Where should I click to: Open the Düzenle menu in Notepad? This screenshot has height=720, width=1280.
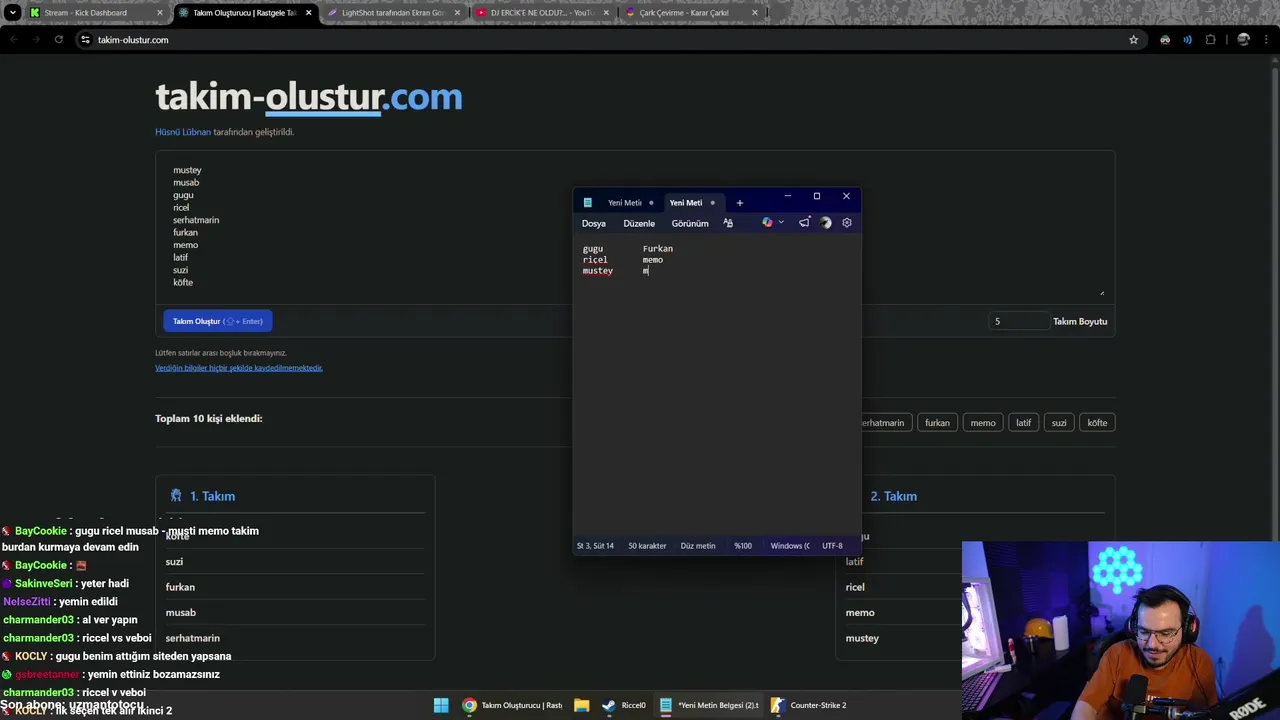point(639,224)
